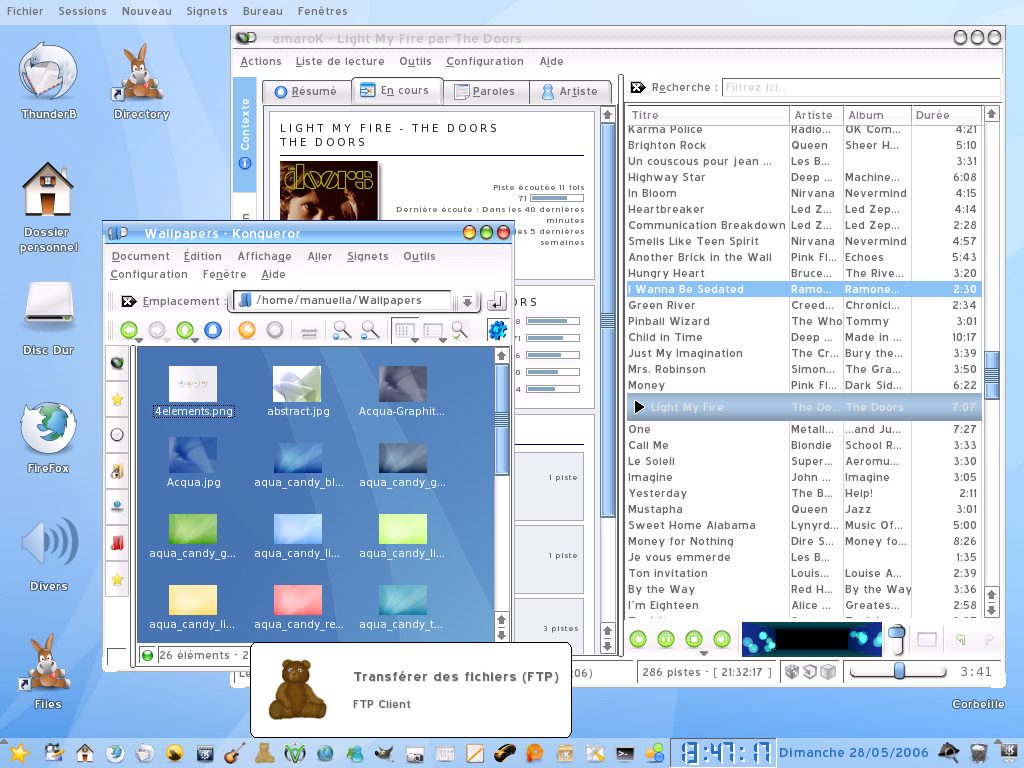Click the Konqueror animated gear icon
1024x768 pixels.
[498, 330]
